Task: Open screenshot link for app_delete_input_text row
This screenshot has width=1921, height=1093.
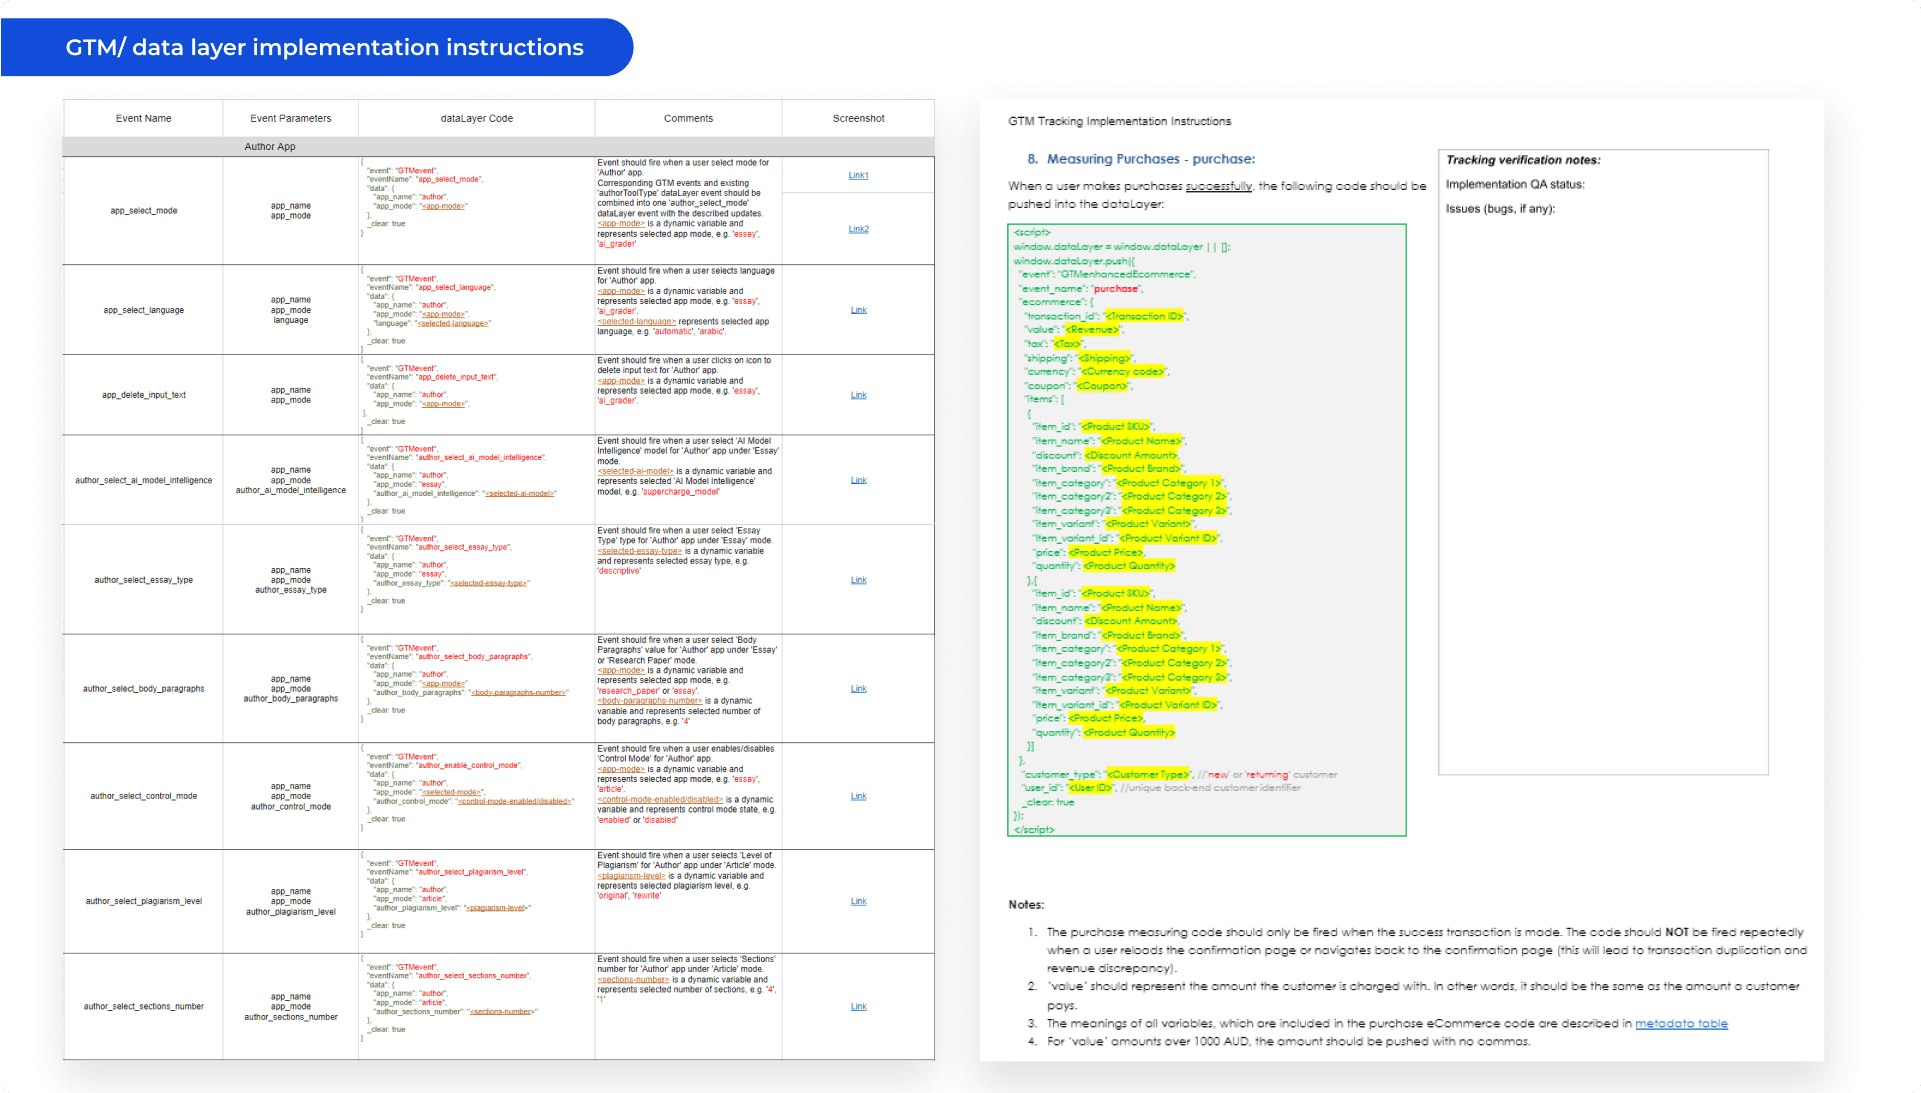Action: click(x=858, y=395)
